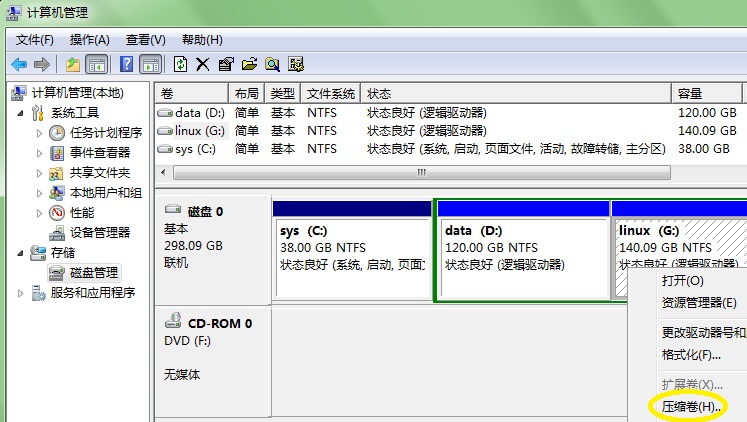Click the volume list horizontal scrollbar thumb
The height and width of the screenshot is (422, 747).
[422, 172]
